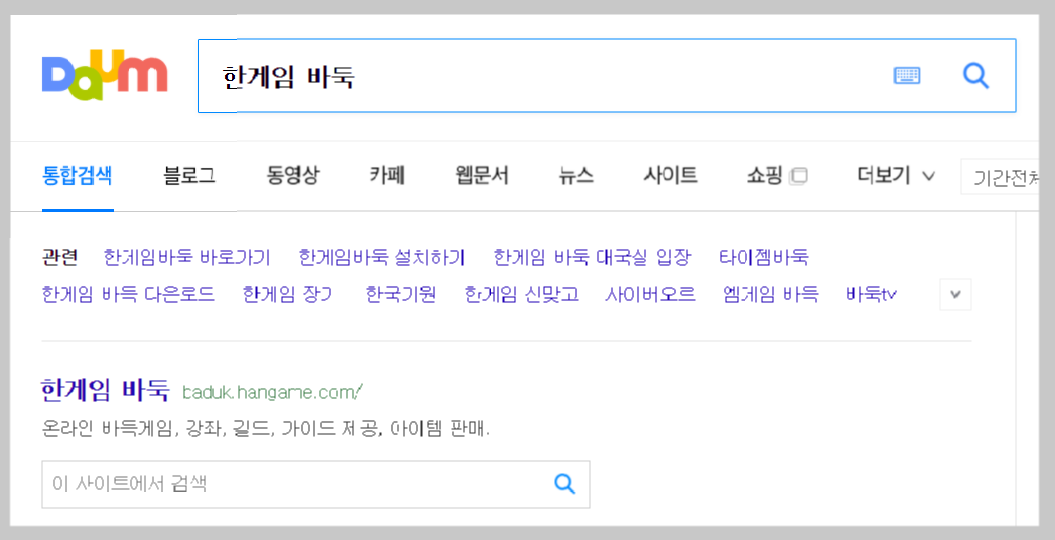Open the 기간전체 period filter
This screenshot has height=540, width=1055.
coord(1001,178)
